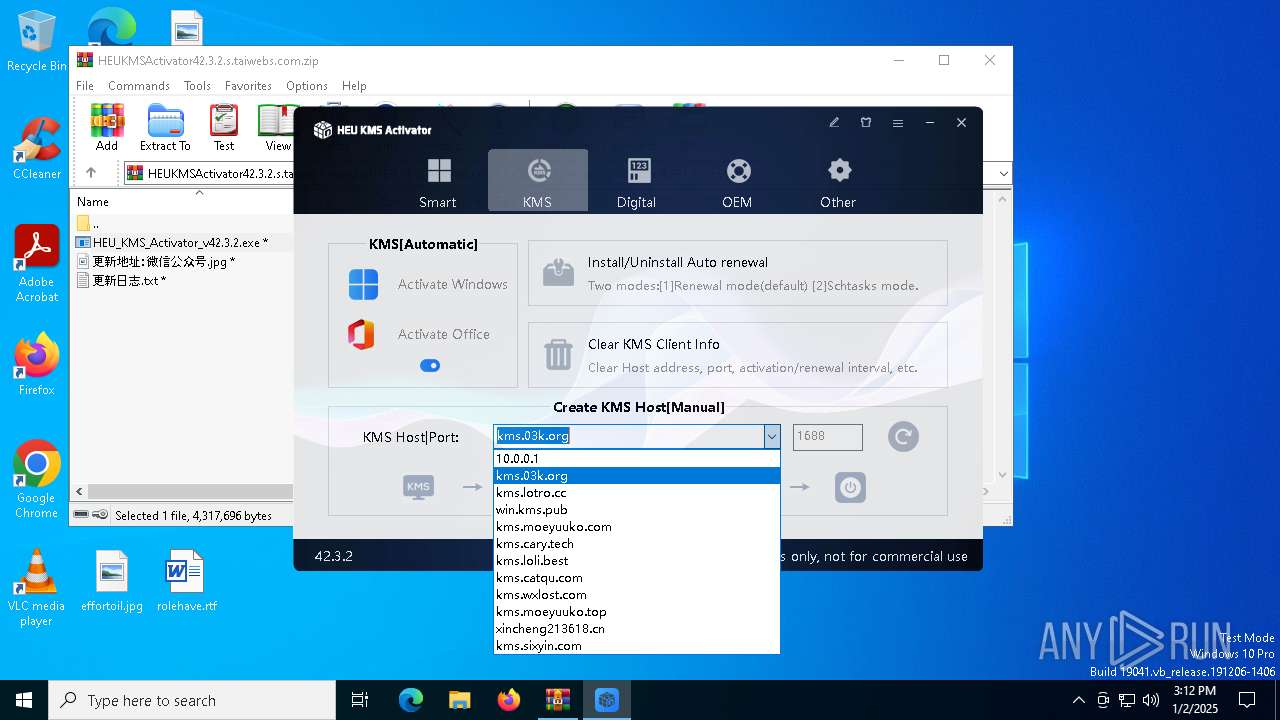Click the shirt skin icon in HEU title bar
This screenshot has width=1280, height=720.
866,123
